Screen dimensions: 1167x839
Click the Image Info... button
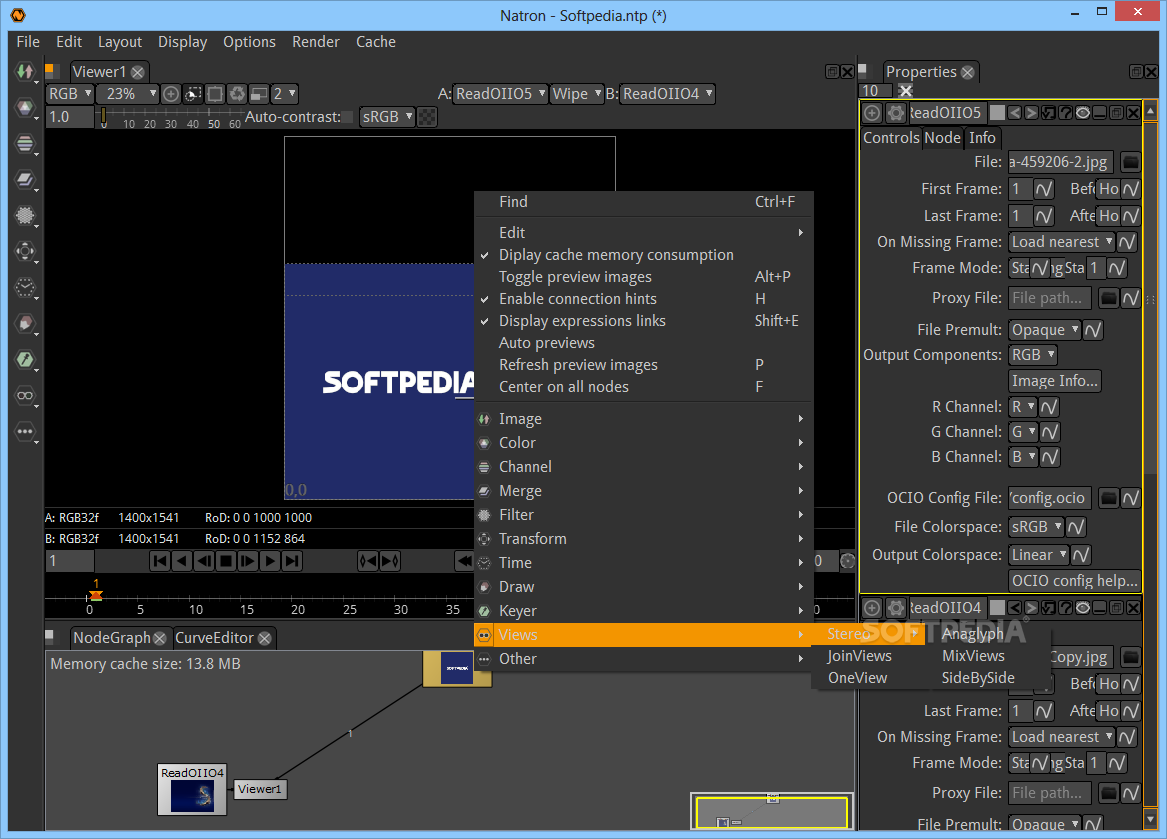pos(1055,381)
